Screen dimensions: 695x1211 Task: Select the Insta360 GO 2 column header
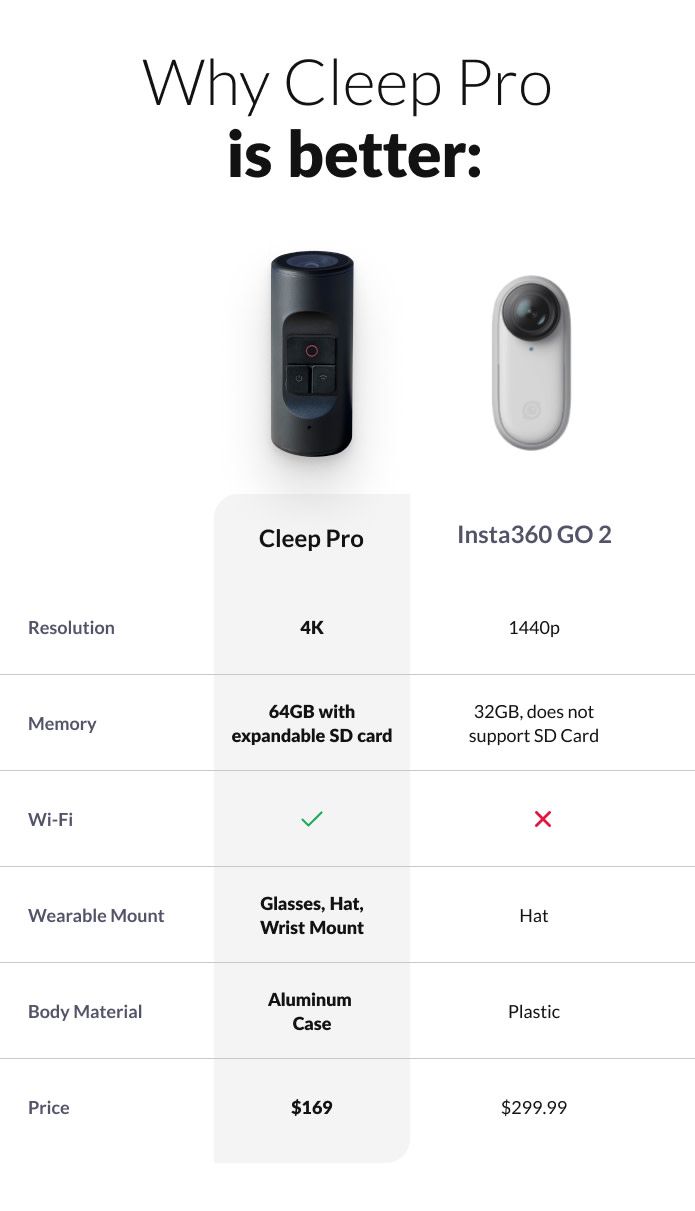[x=534, y=534]
